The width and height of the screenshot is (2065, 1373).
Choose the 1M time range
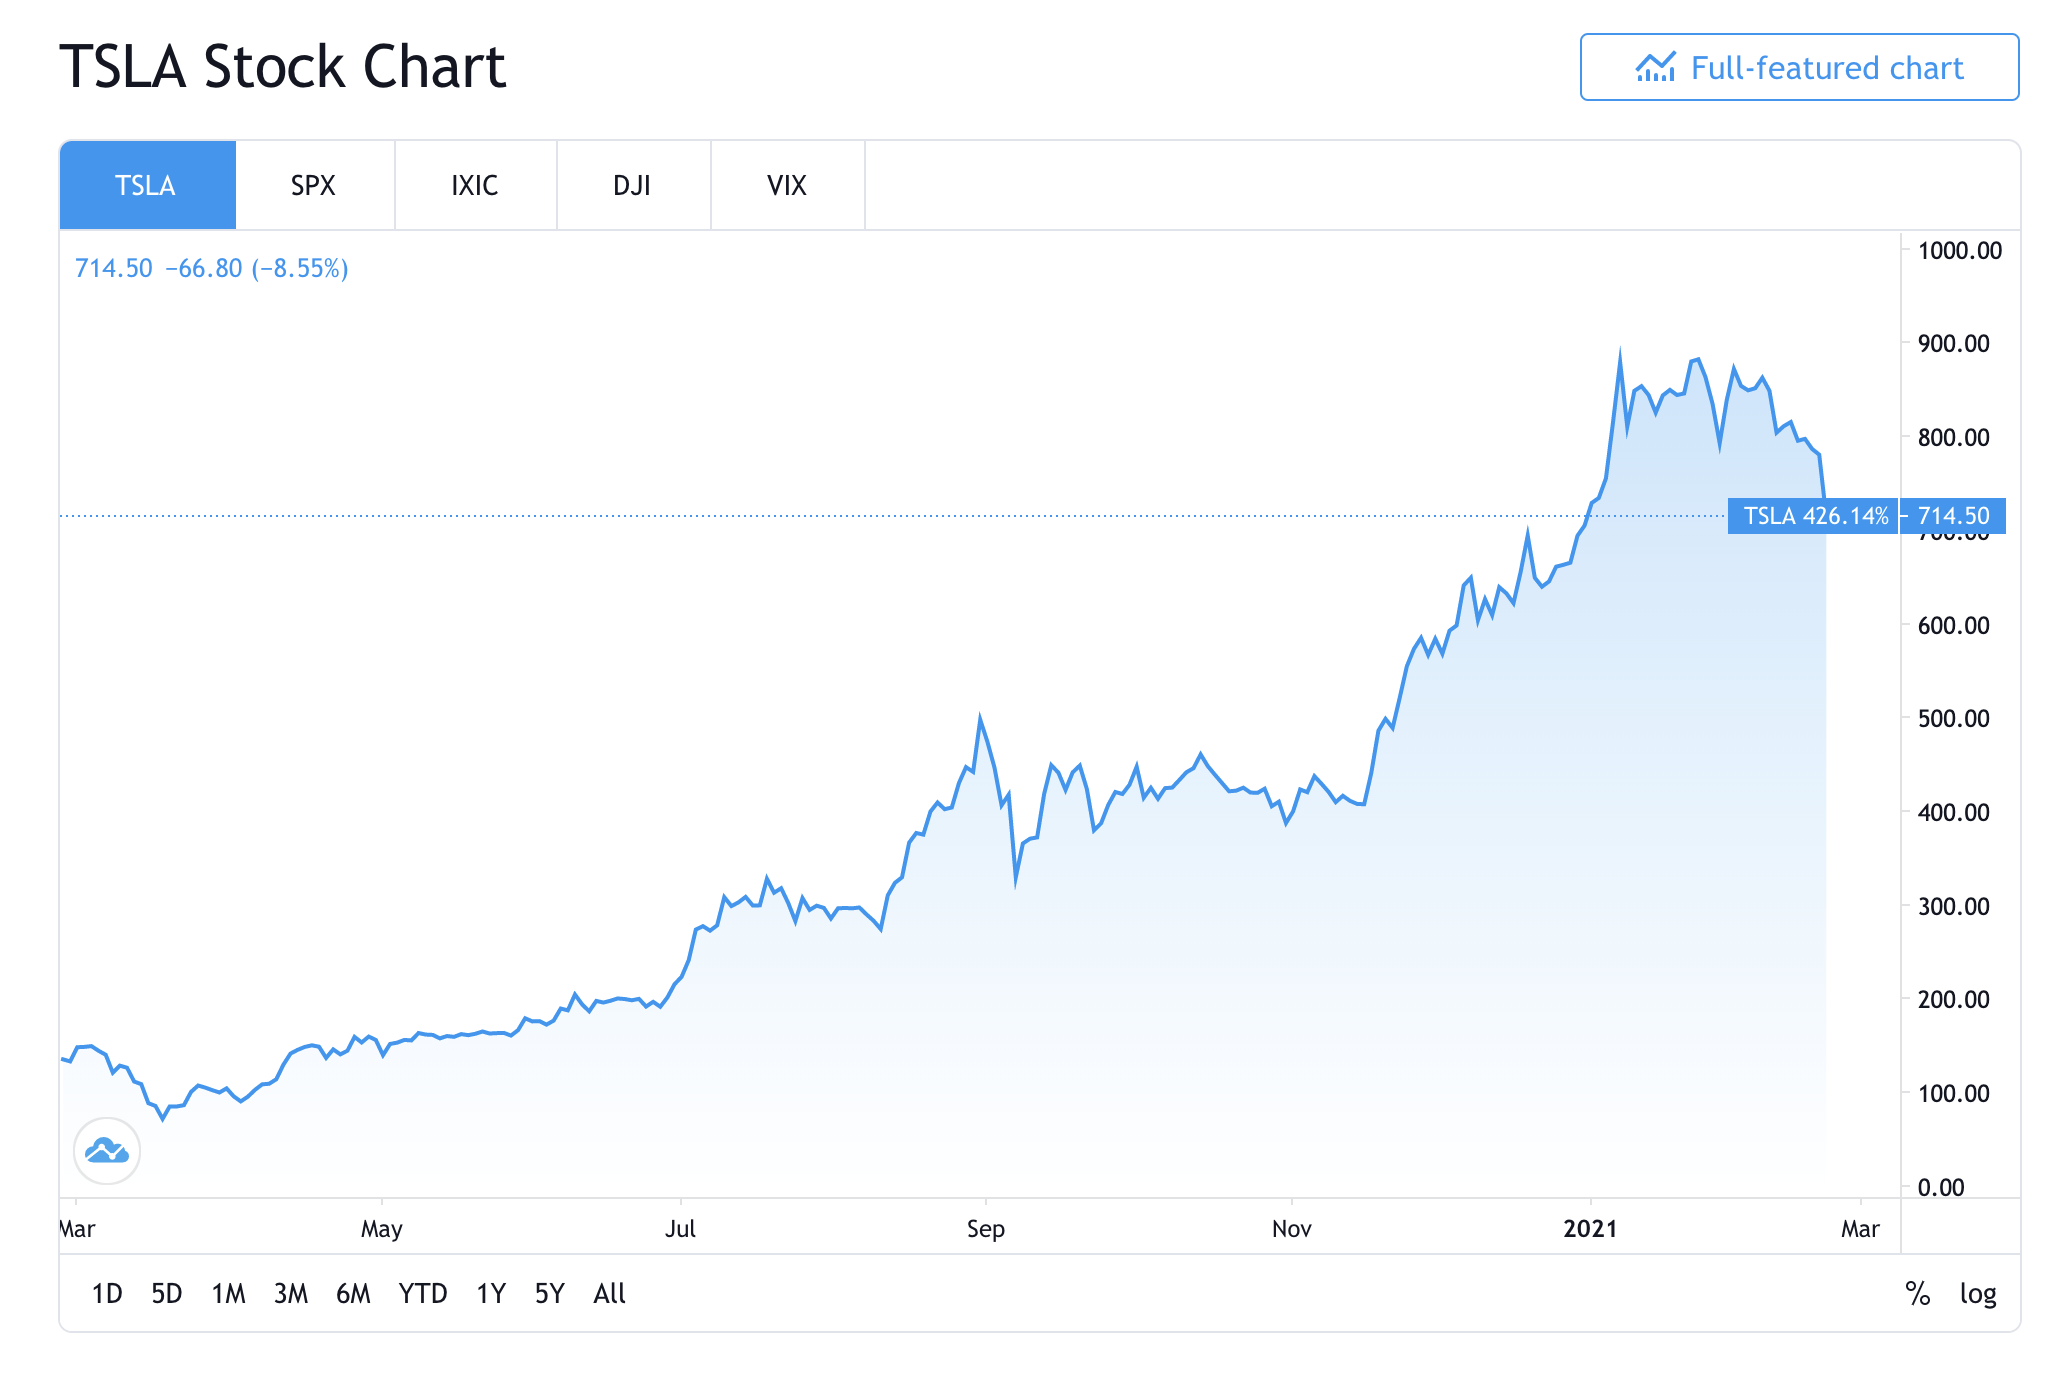click(x=228, y=1294)
